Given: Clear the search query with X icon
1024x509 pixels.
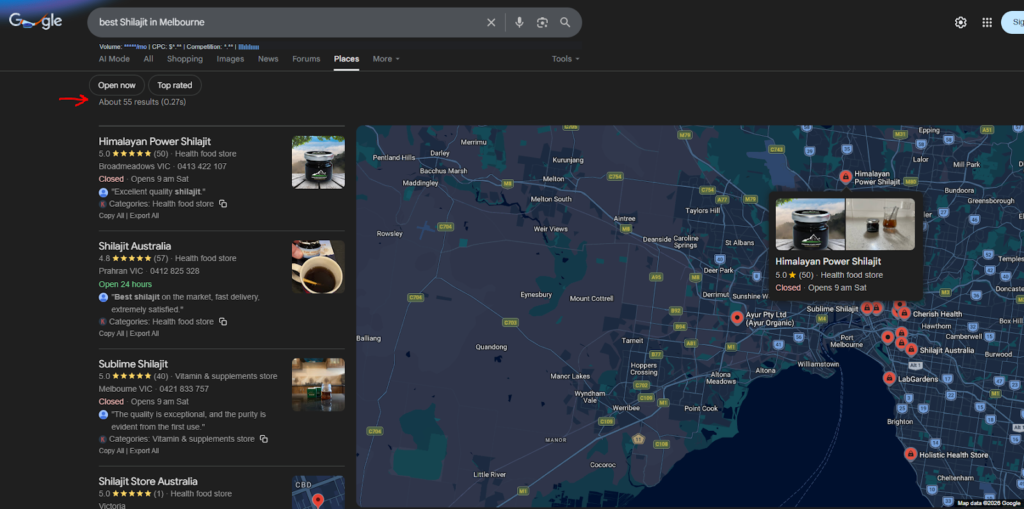Looking at the screenshot, I should pos(491,23).
